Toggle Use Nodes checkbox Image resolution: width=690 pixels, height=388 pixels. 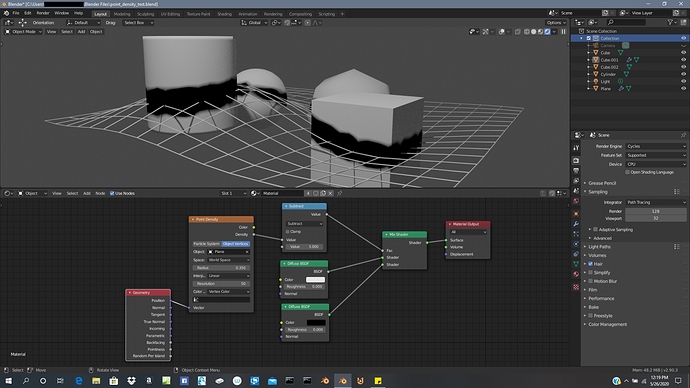click(x=112, y=193)
